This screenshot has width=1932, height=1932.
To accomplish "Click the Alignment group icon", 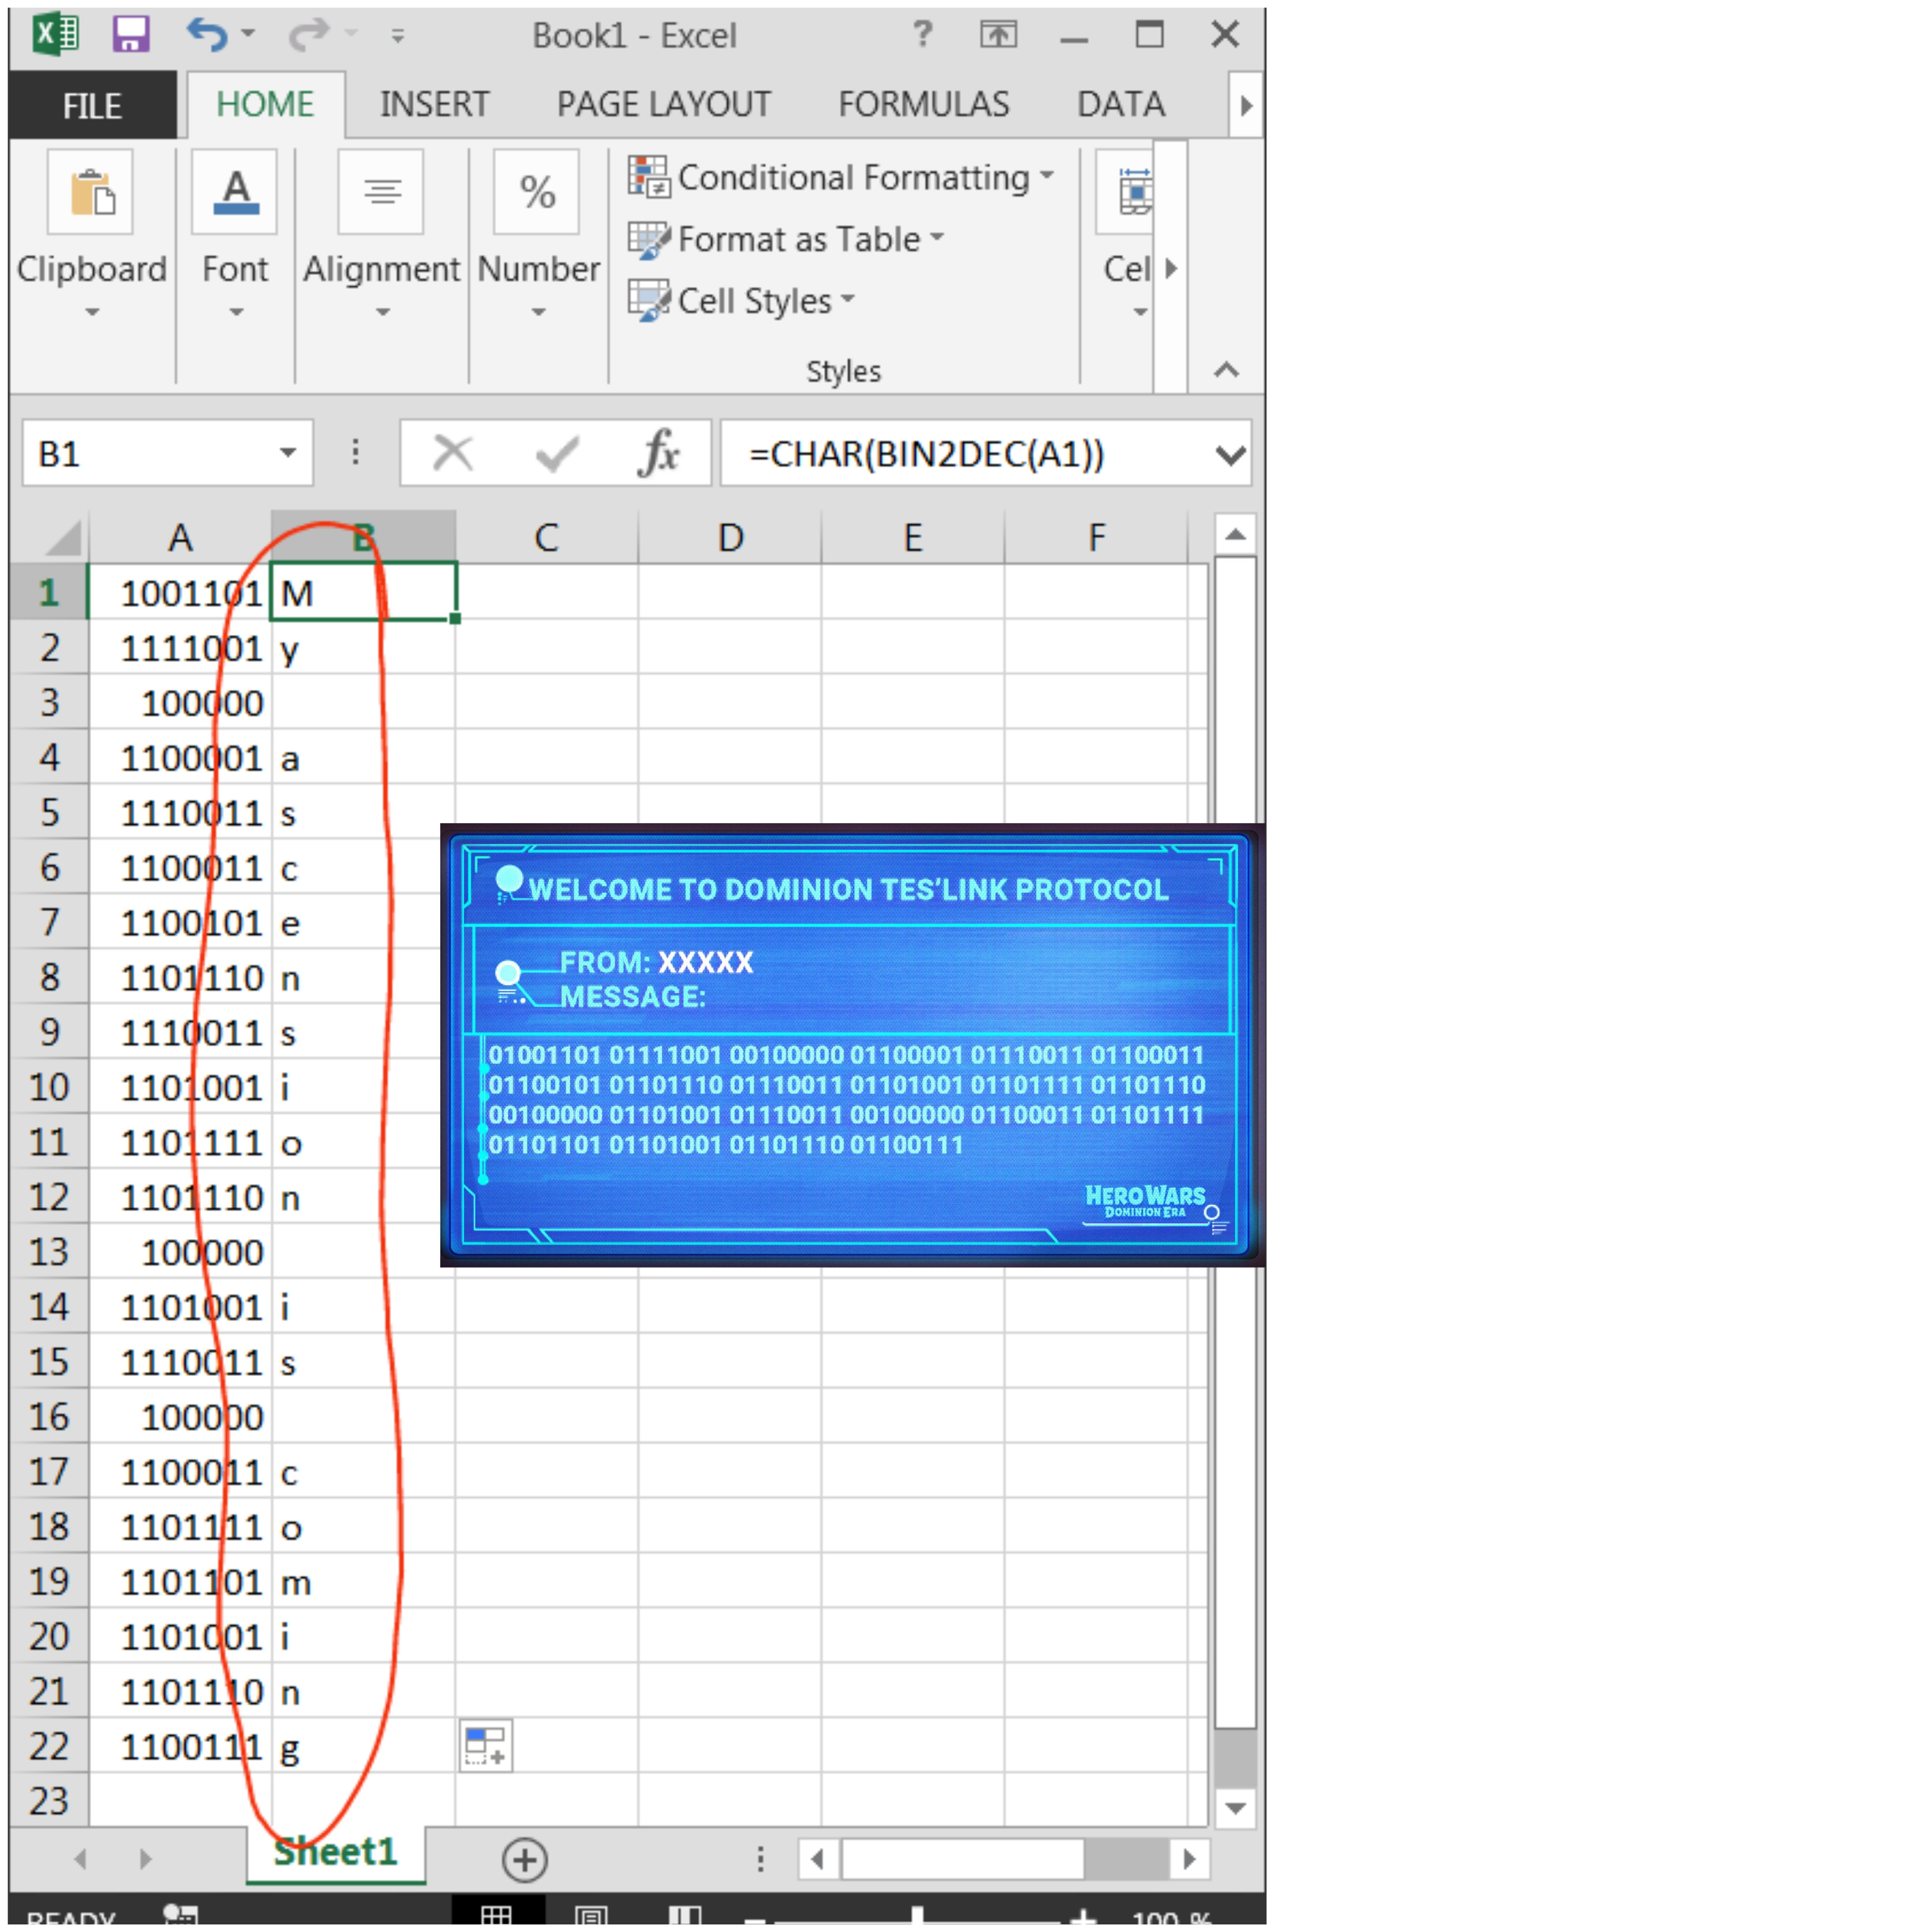I will pos(381,192).
